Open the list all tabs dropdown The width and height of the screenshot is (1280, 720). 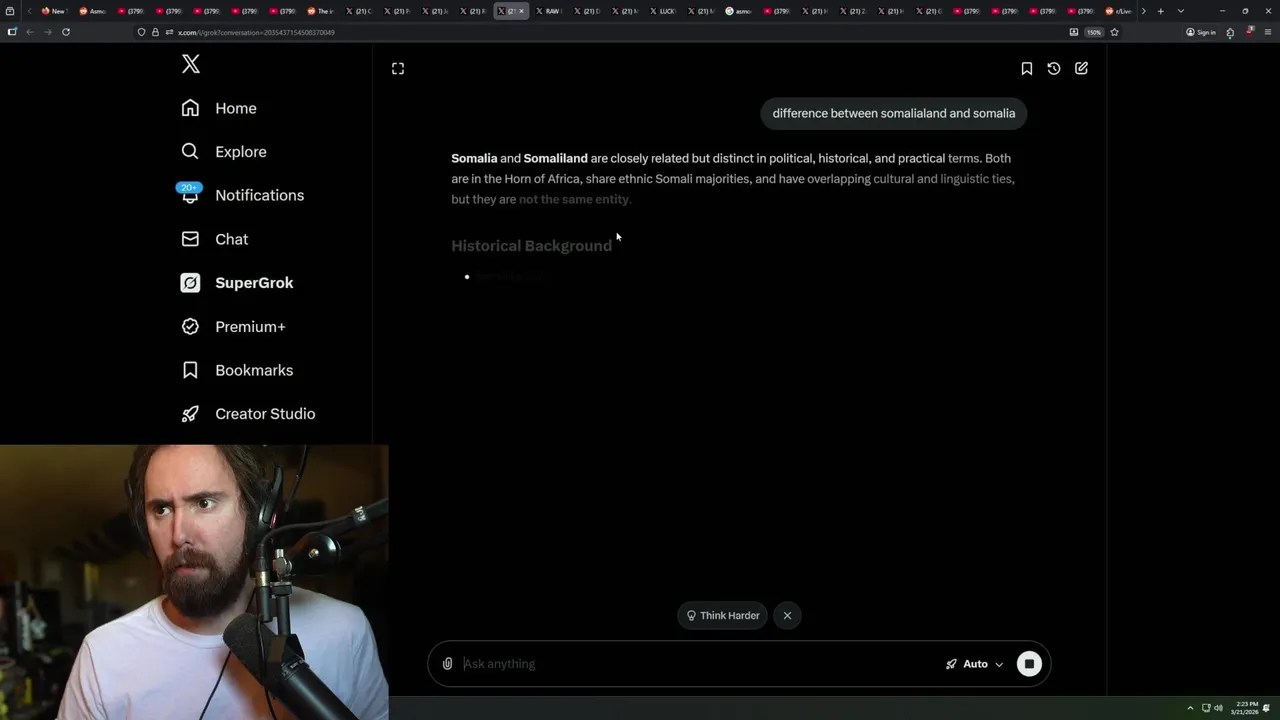click(1181, 11)
